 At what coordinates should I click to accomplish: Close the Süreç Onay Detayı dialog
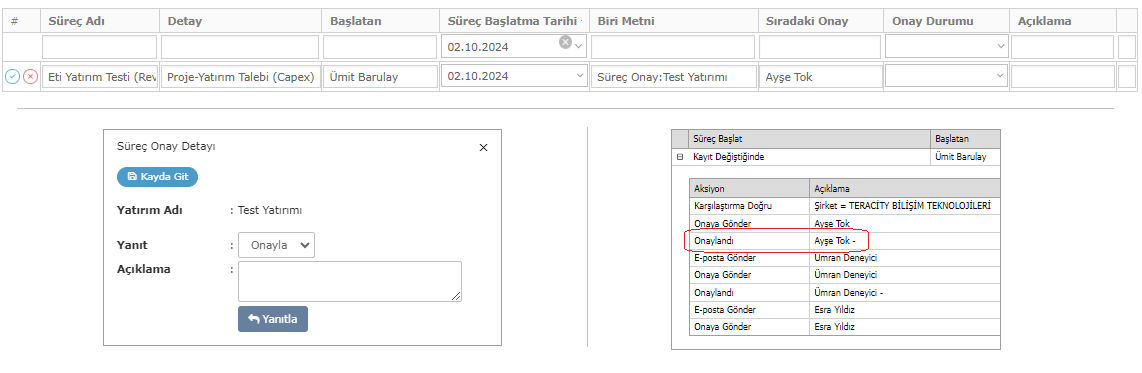483,147
